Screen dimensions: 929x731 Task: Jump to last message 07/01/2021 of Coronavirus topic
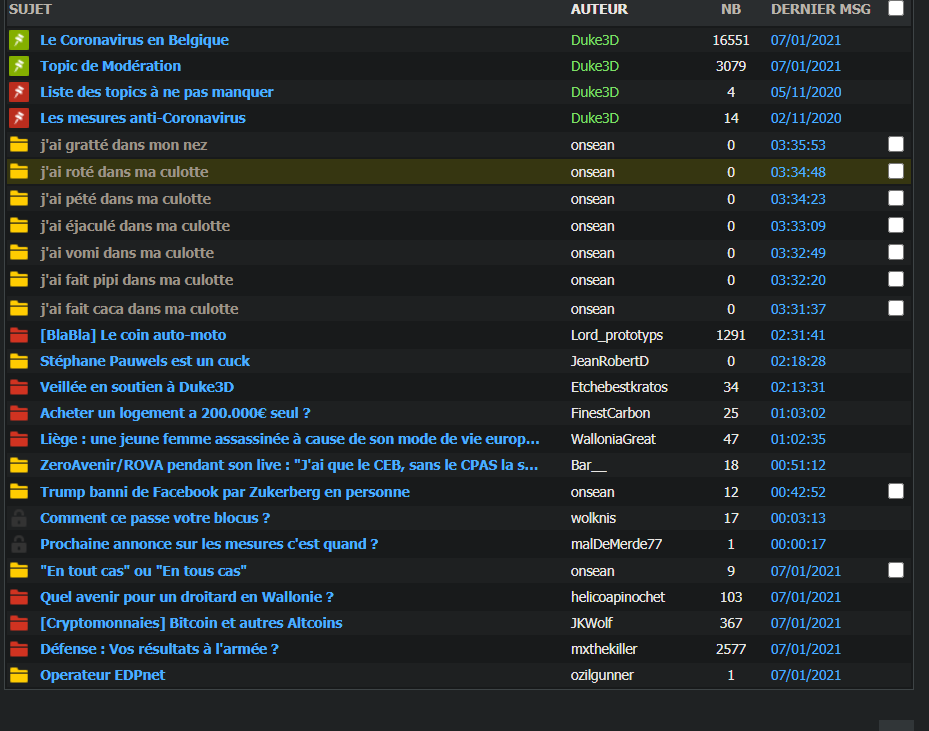coord(806,40)
